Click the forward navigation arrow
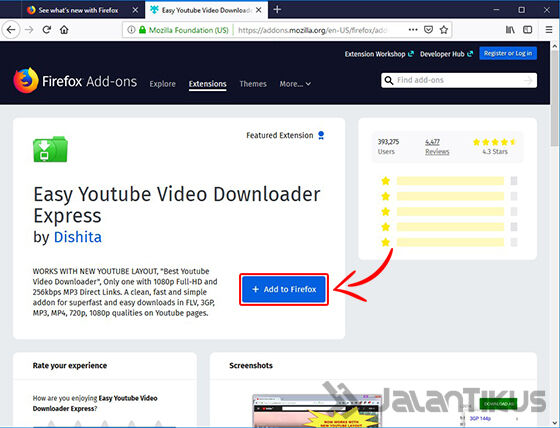 pos(30,30)
